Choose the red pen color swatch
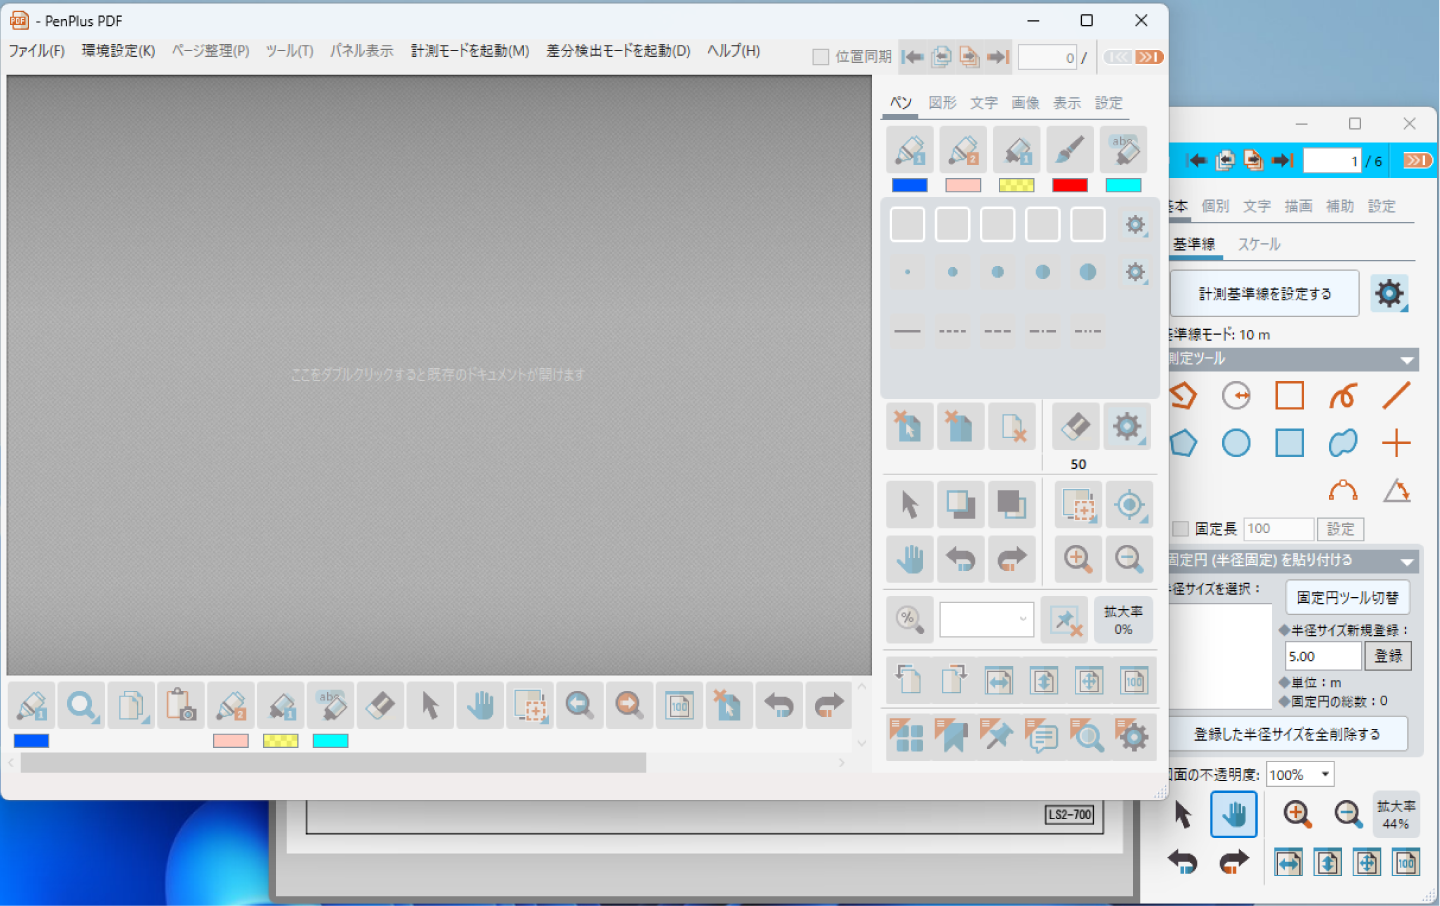 point(1069,185)
